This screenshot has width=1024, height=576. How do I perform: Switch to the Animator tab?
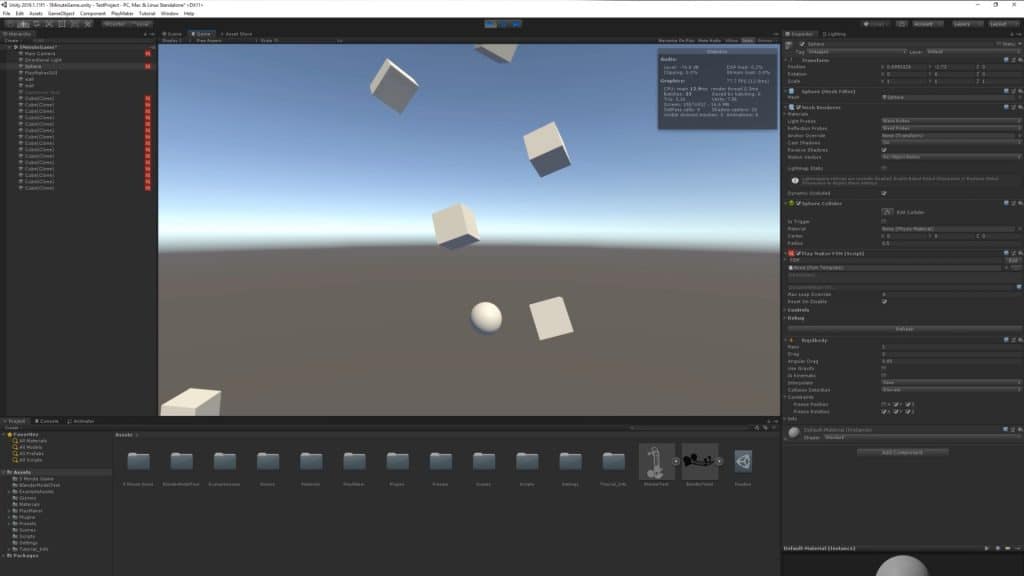[81, 421]
